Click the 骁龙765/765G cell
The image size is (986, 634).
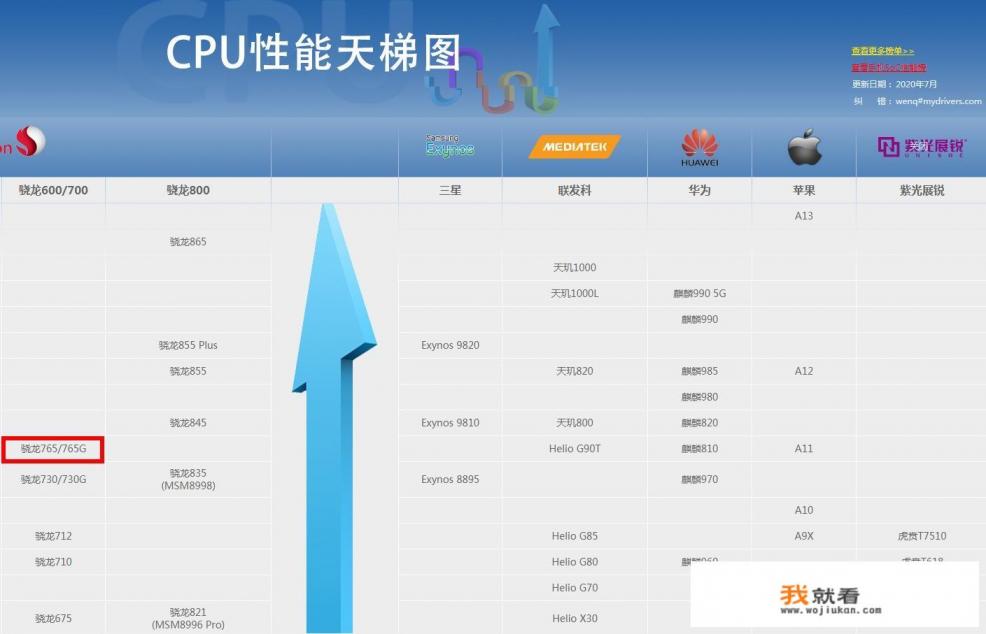pyautogui.click(x=53, y=448)
